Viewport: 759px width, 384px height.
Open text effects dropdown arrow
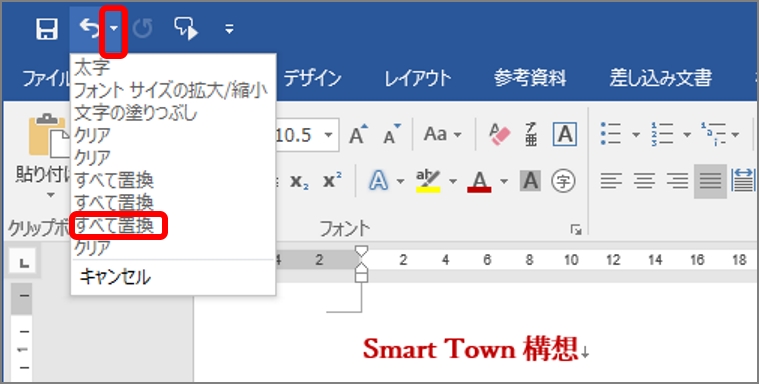pos(400,182)
